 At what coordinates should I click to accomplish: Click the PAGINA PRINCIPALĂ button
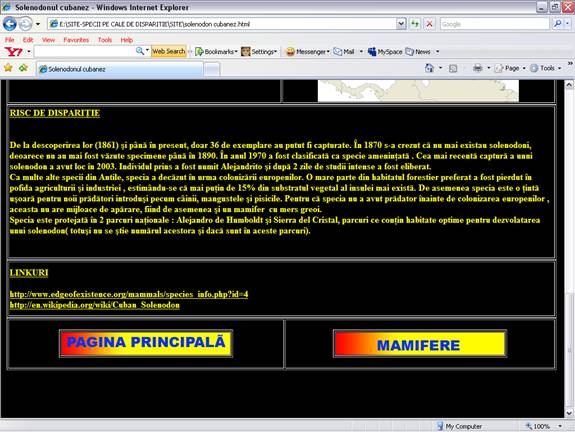146,343
